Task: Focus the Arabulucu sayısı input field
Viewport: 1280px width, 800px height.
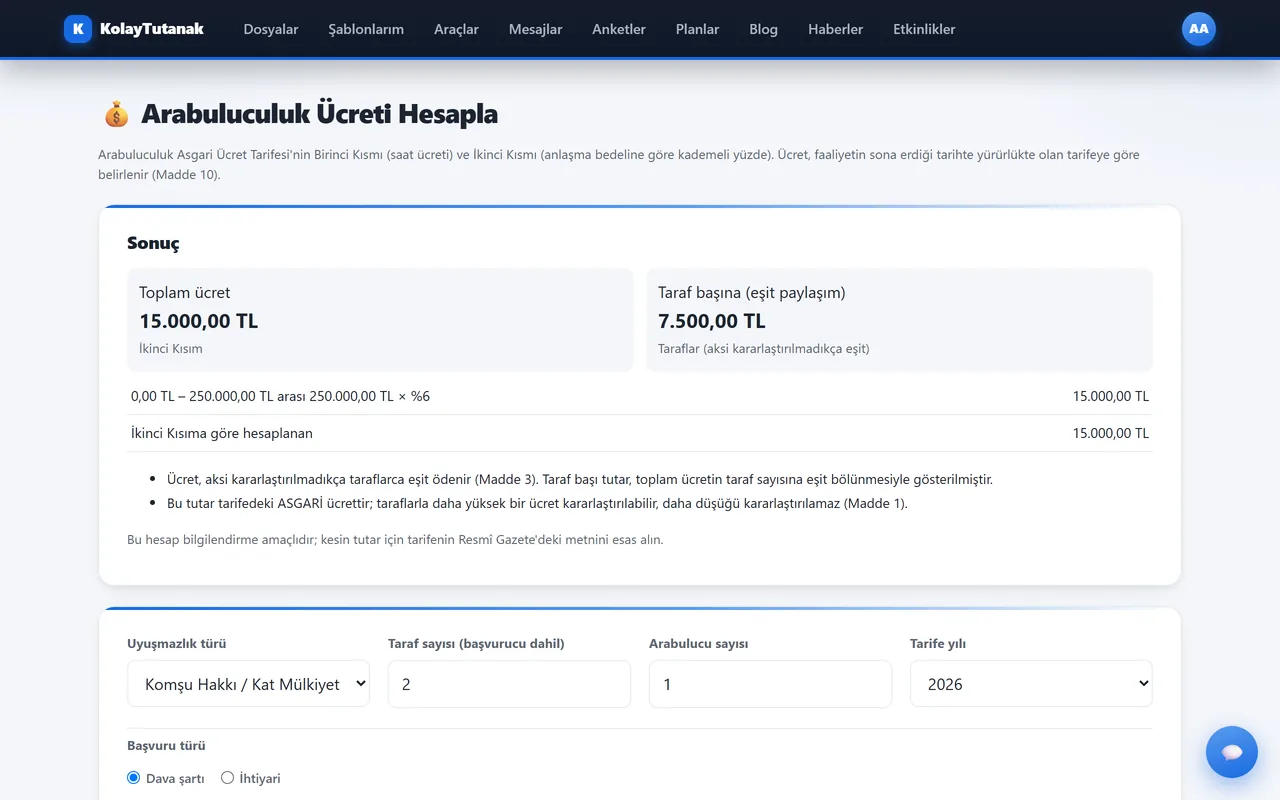Action: pos(770,684)
